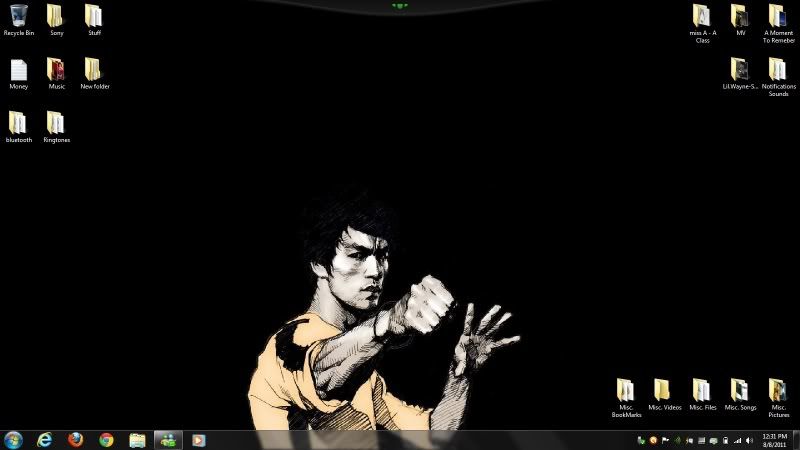Viewport: 800px width, 450px height.
Task: Select the Music folder icon
Action: tap(56, 73)
